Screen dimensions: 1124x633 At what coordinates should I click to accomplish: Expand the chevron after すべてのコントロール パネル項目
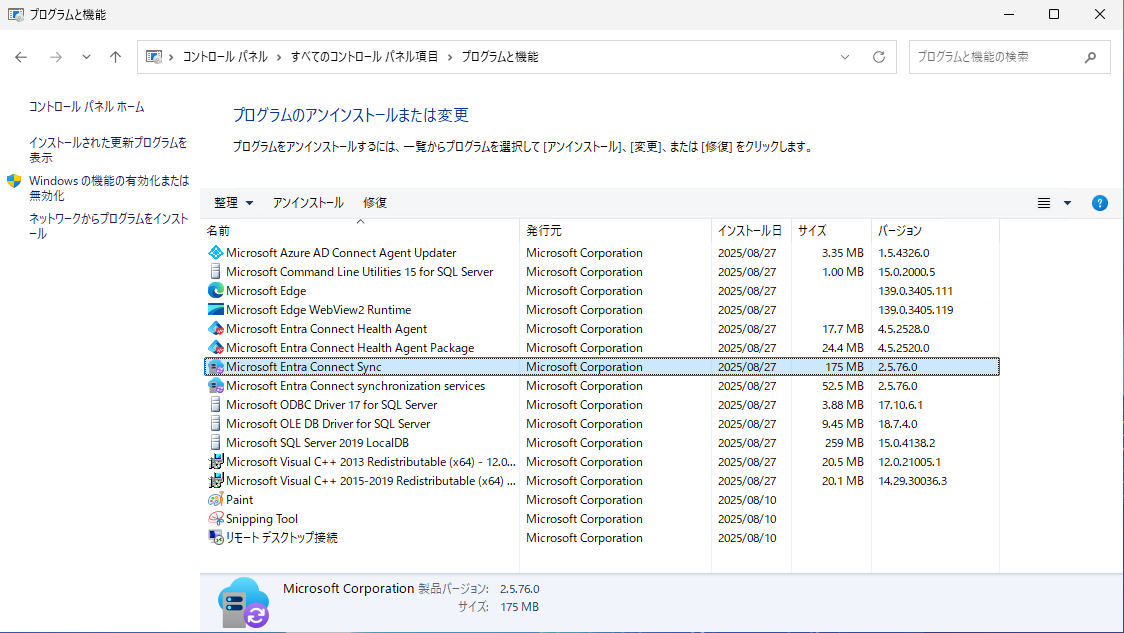click(x=449, y=57)
